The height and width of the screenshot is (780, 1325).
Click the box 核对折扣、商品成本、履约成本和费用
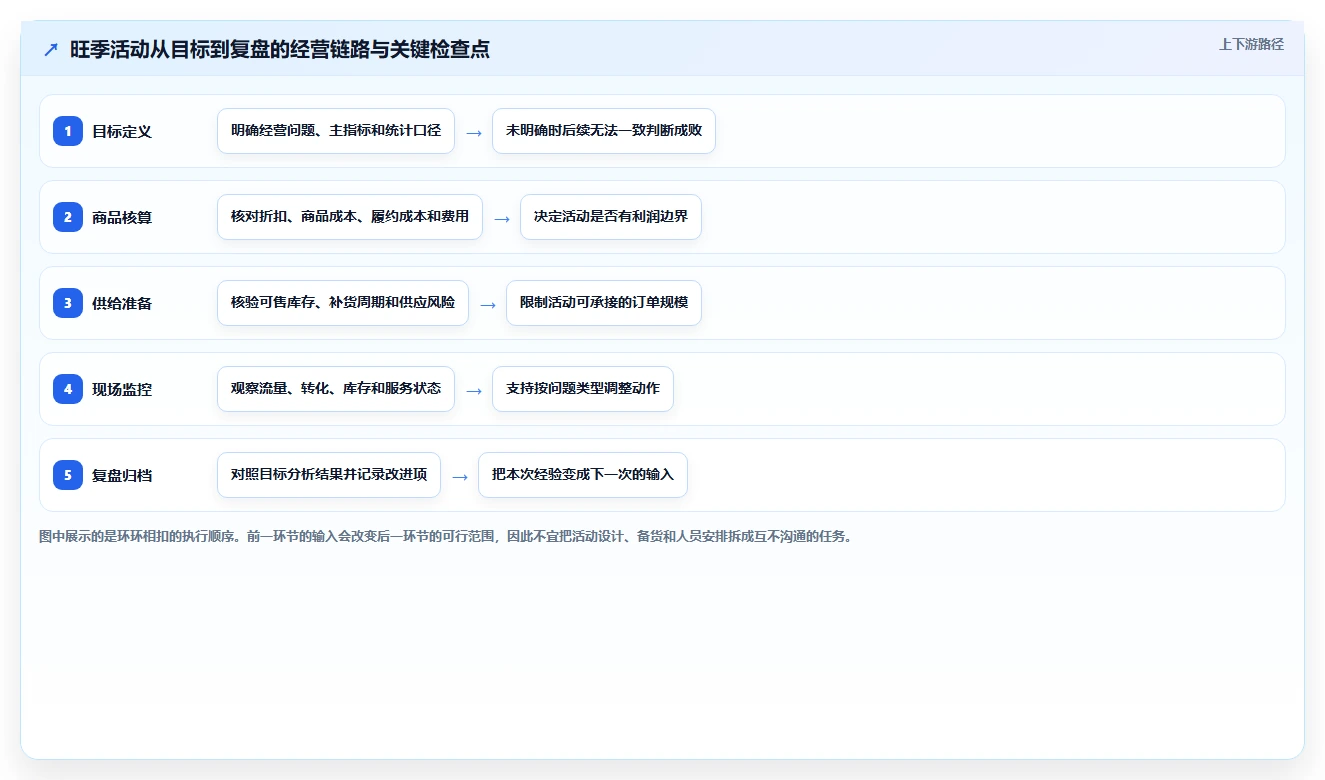pyautogui.click(x=350, y=217)
